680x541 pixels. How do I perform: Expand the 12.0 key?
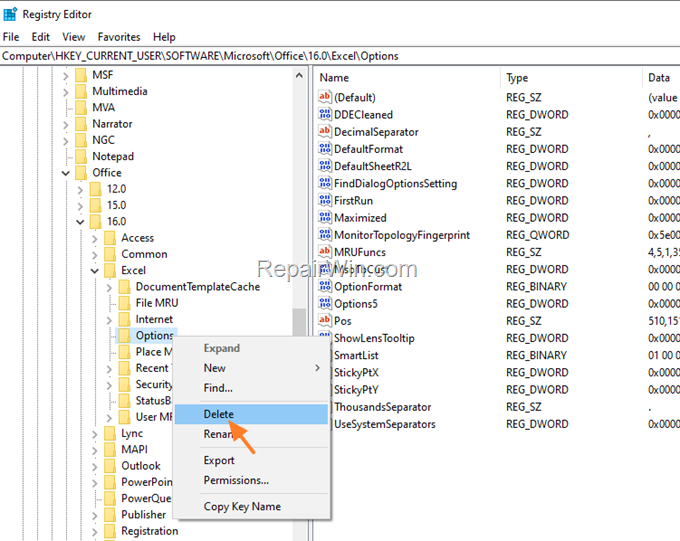point(80,189)
